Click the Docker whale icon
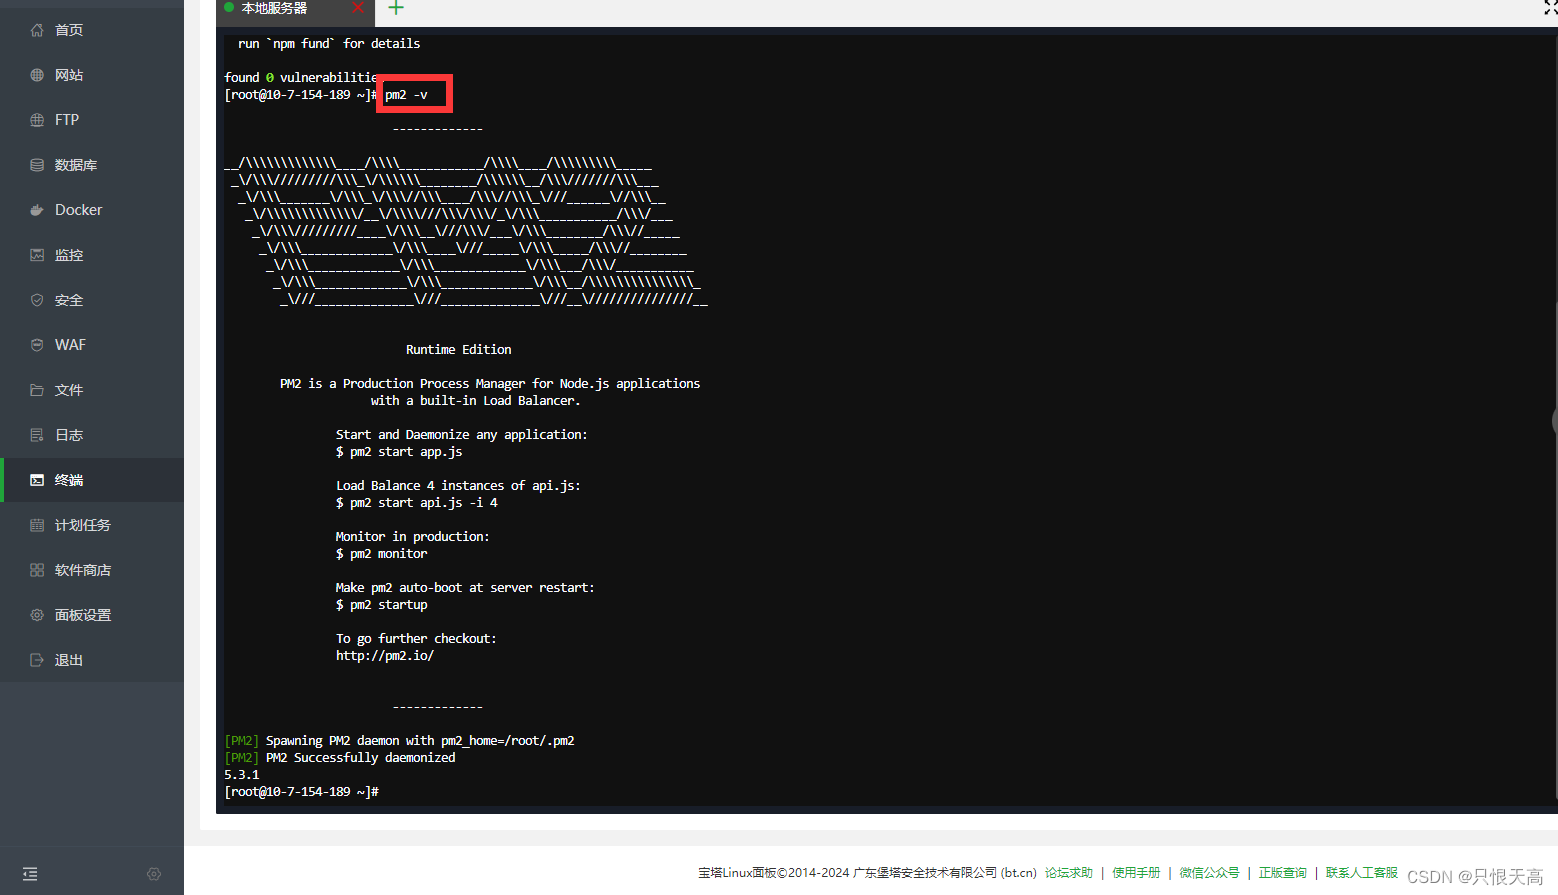Image resolution: width=1558 pixels, height=895 pixels. point(37,210)
